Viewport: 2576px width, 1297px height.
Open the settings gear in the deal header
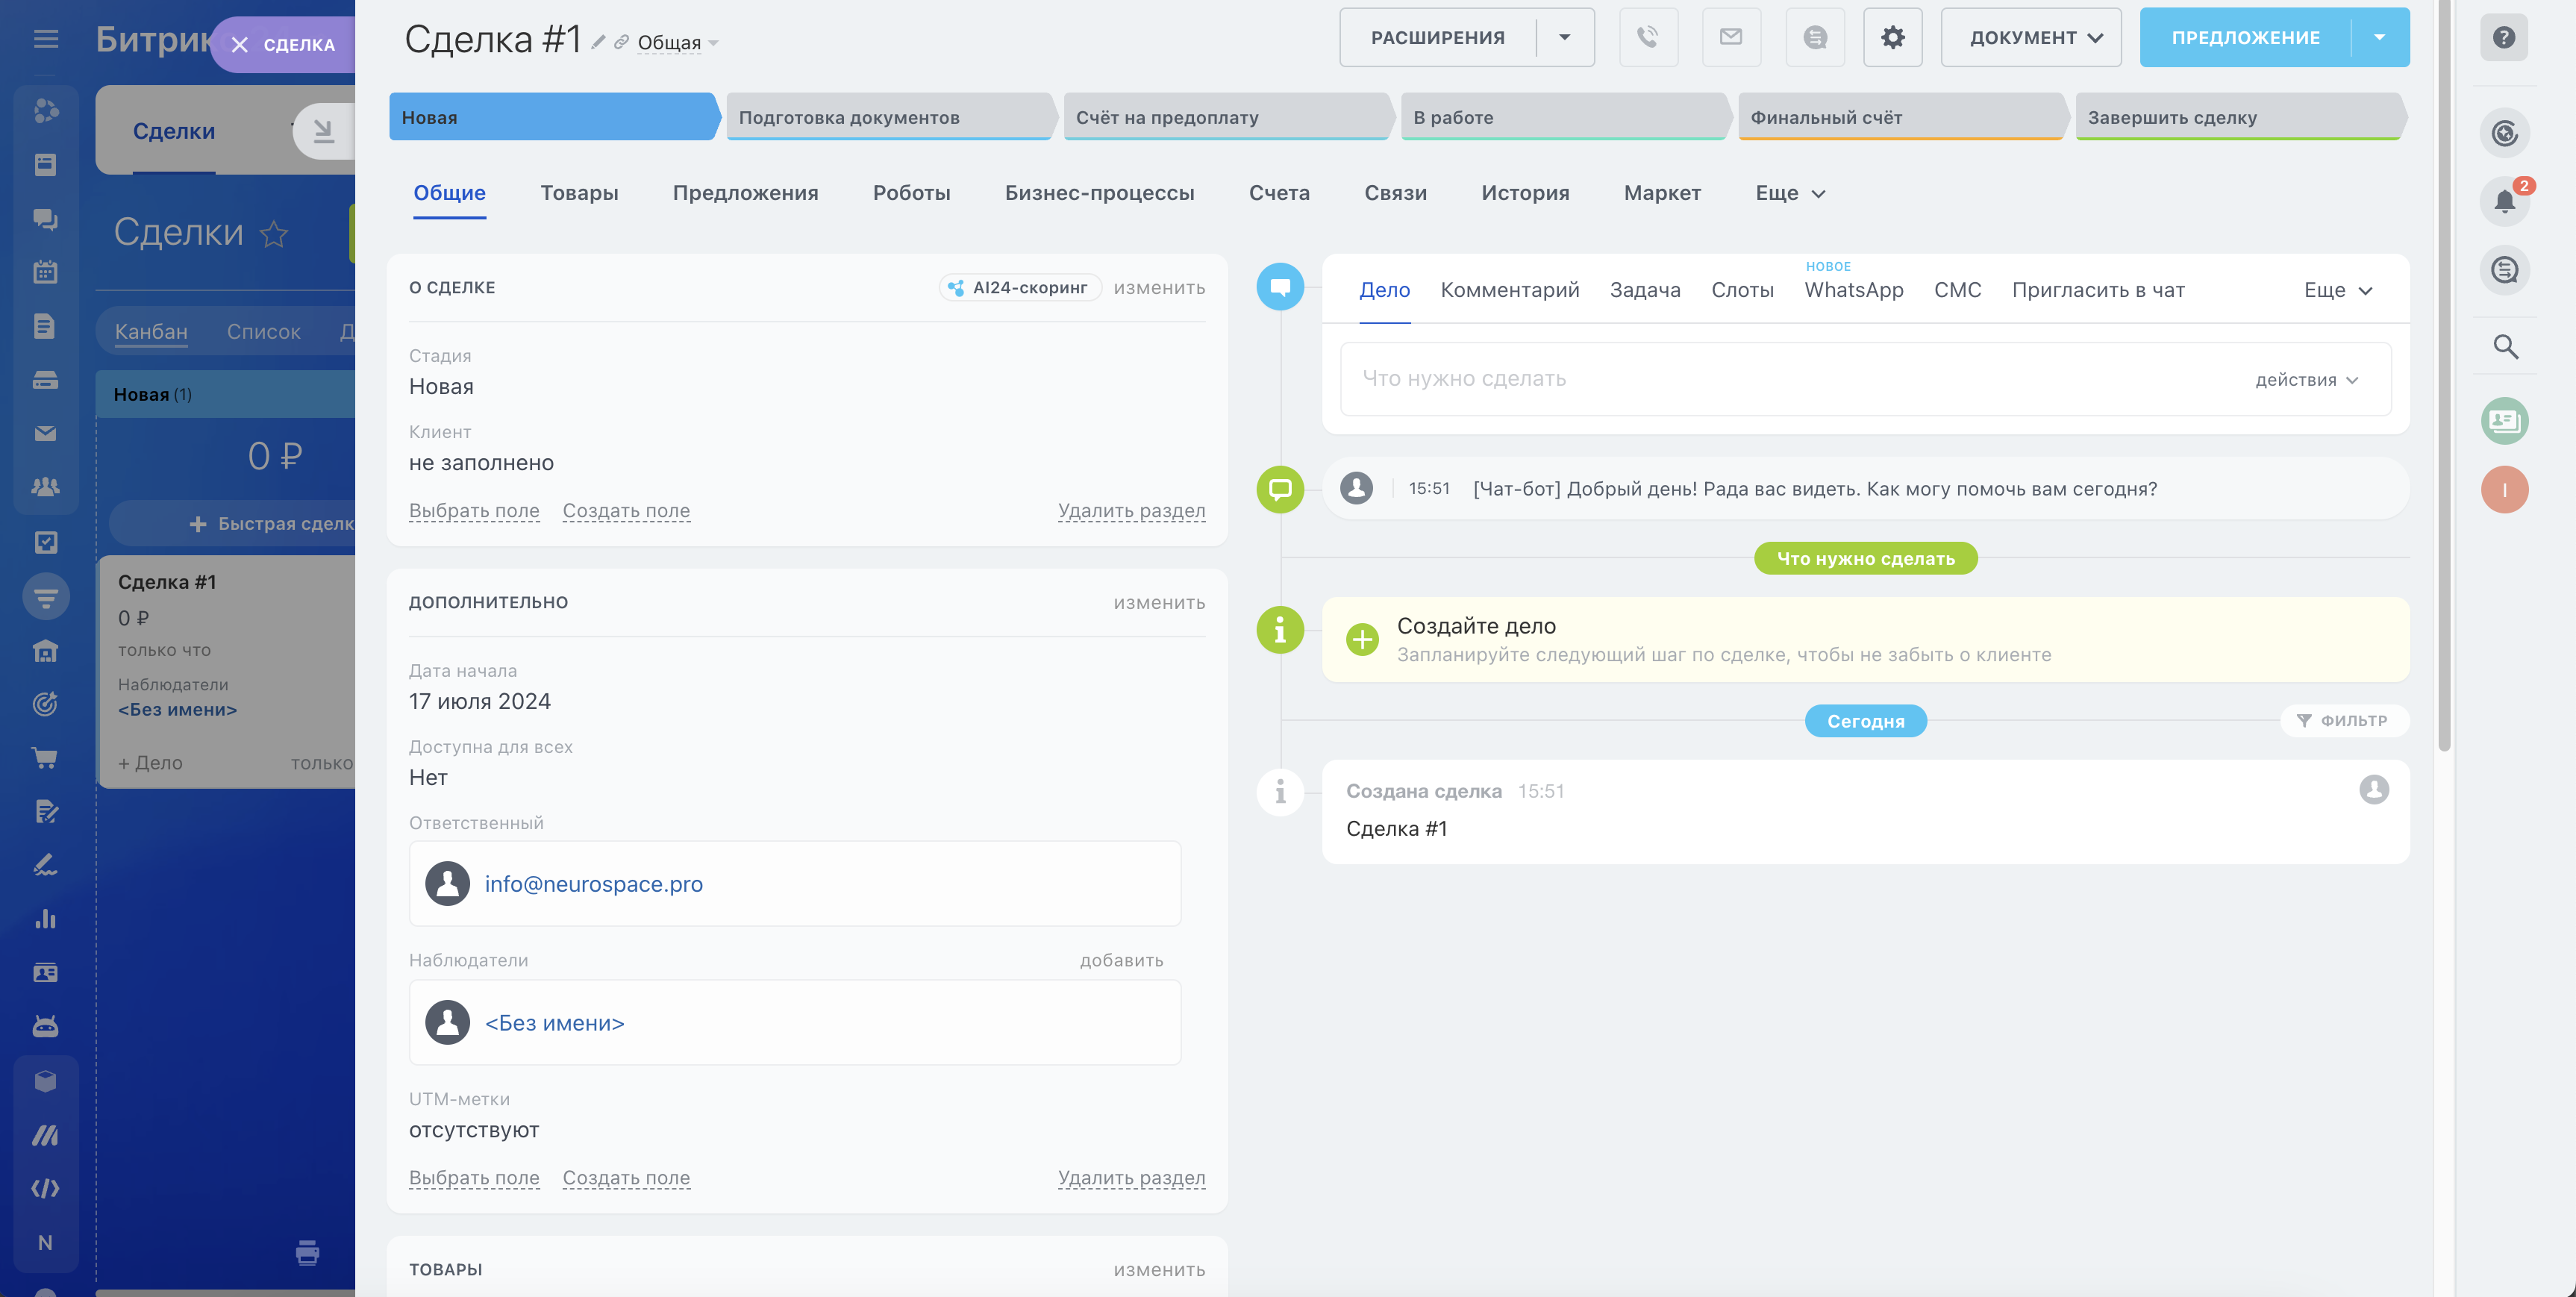(1892, 37)
